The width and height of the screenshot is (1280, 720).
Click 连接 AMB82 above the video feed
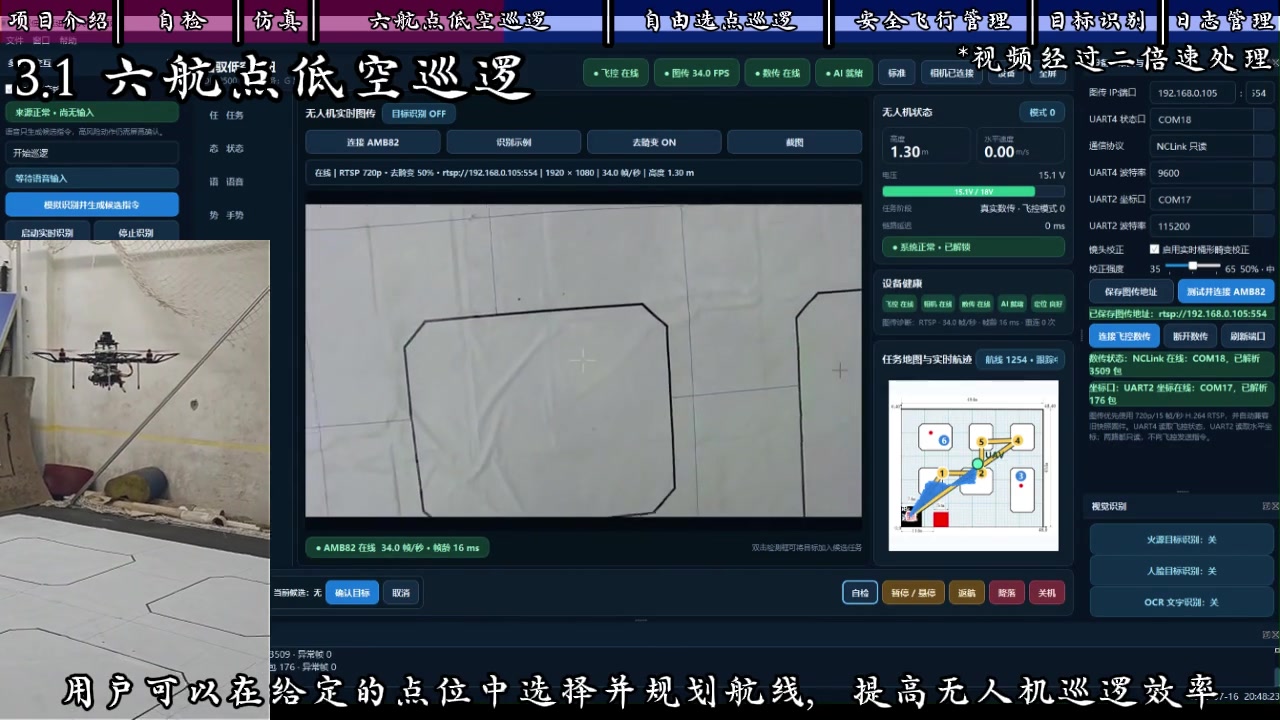(x=372, y=142)
